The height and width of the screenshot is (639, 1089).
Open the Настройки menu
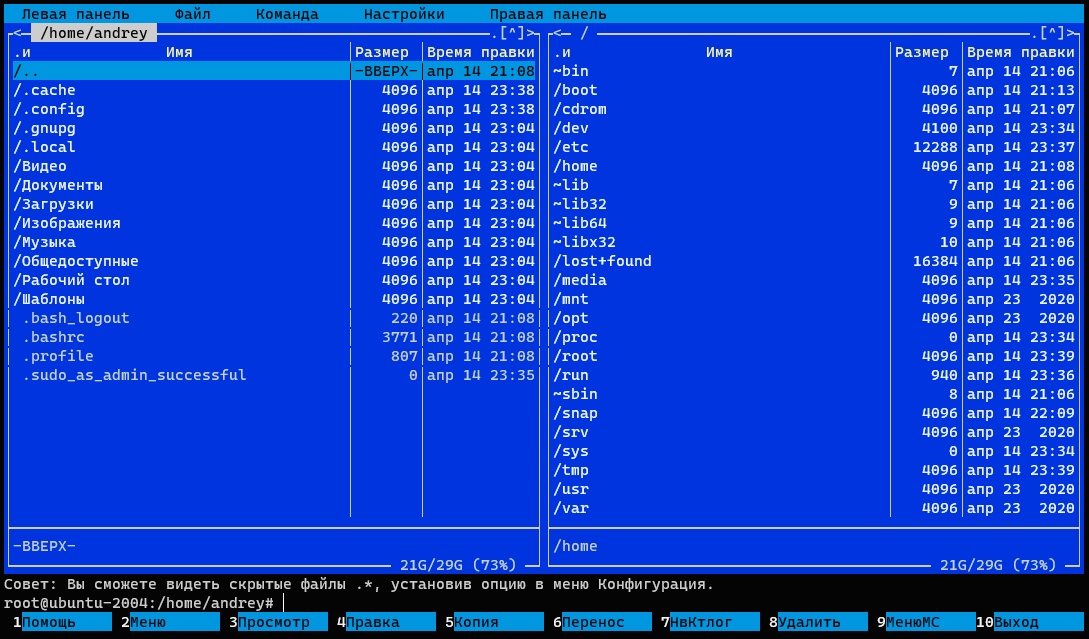point(404,14)
